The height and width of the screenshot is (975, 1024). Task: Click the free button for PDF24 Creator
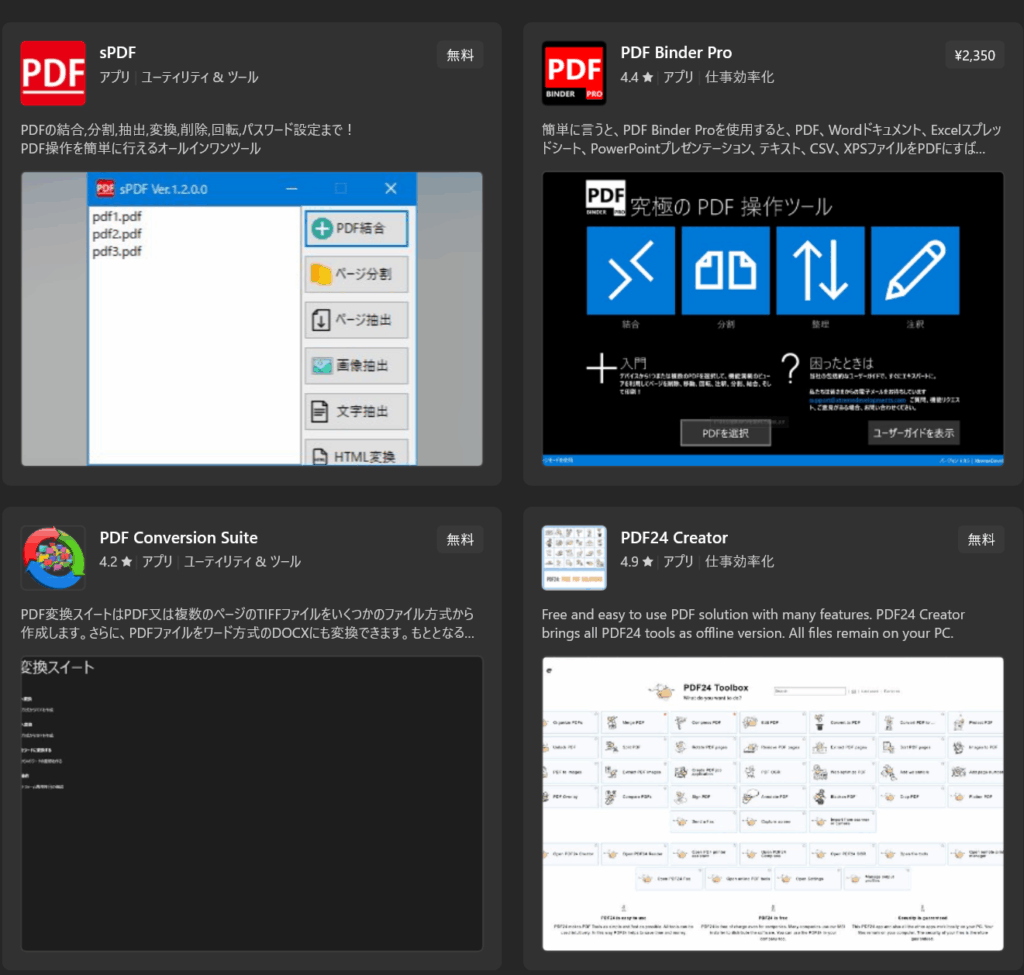(981, 539)
